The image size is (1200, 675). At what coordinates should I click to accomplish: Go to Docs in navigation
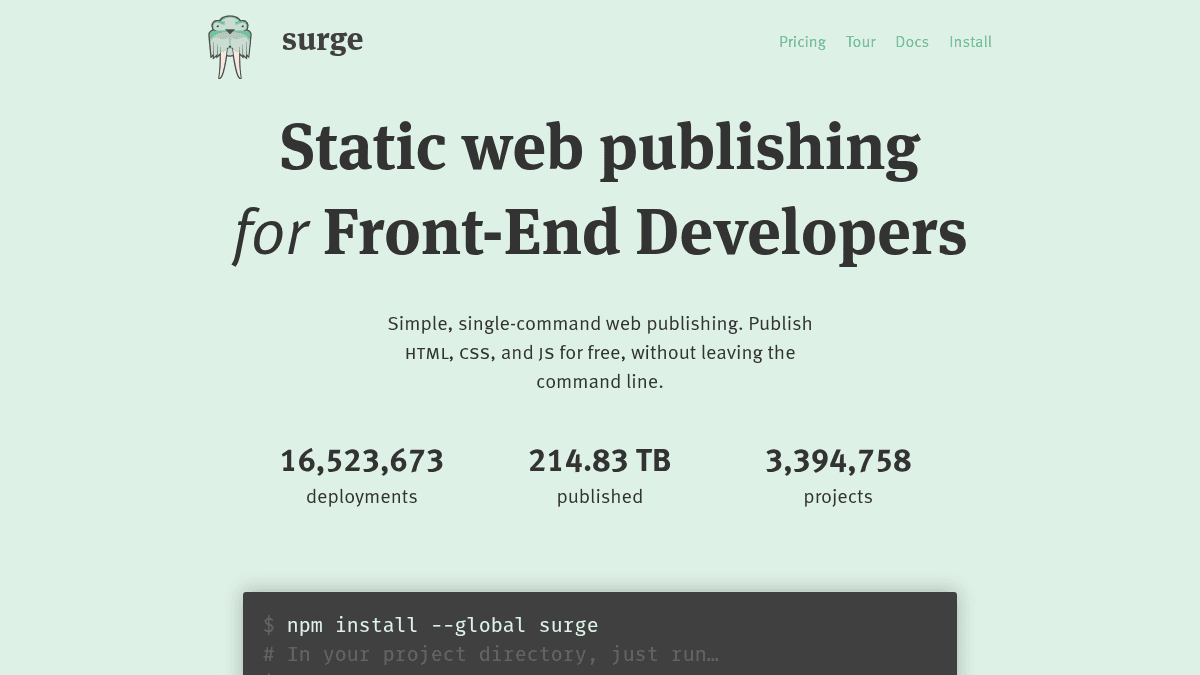click(x=912, y=42)
